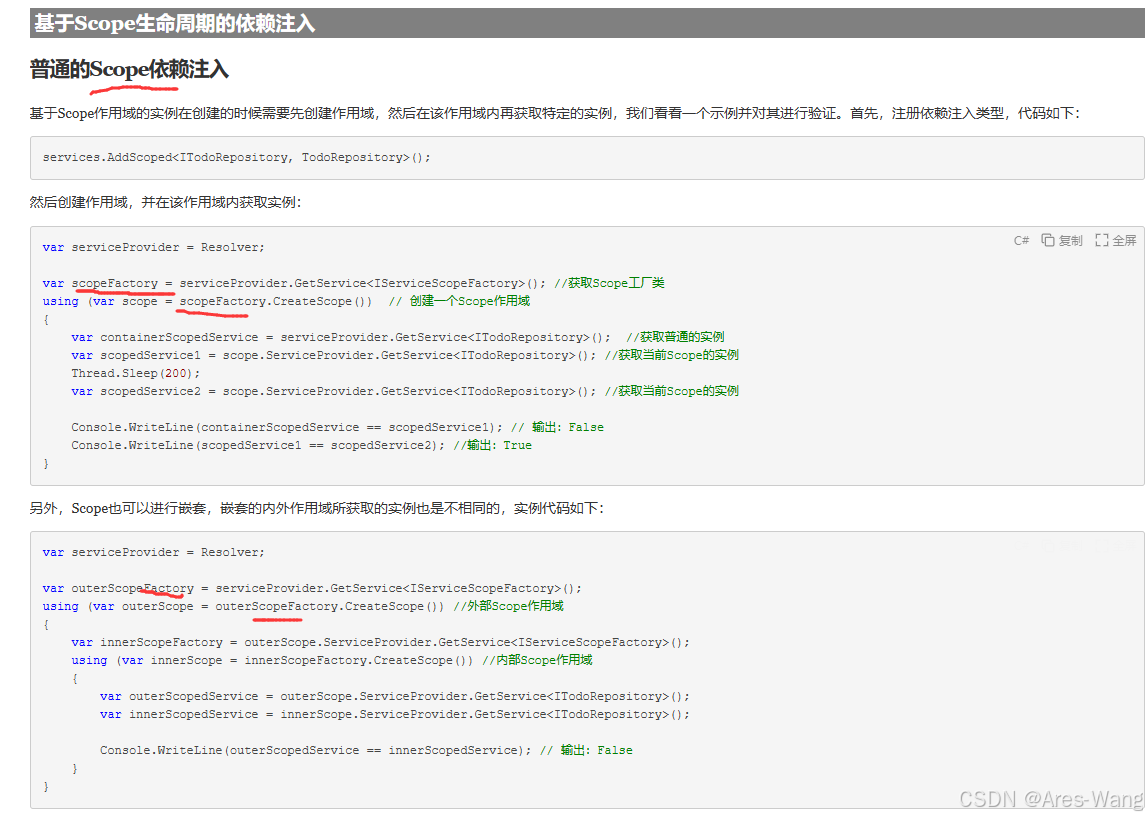Image resolution: width=1147 pixels, height=819 pixels.
Task: Open the CSDN watermark logo
Action: click(x=987, y=799)
